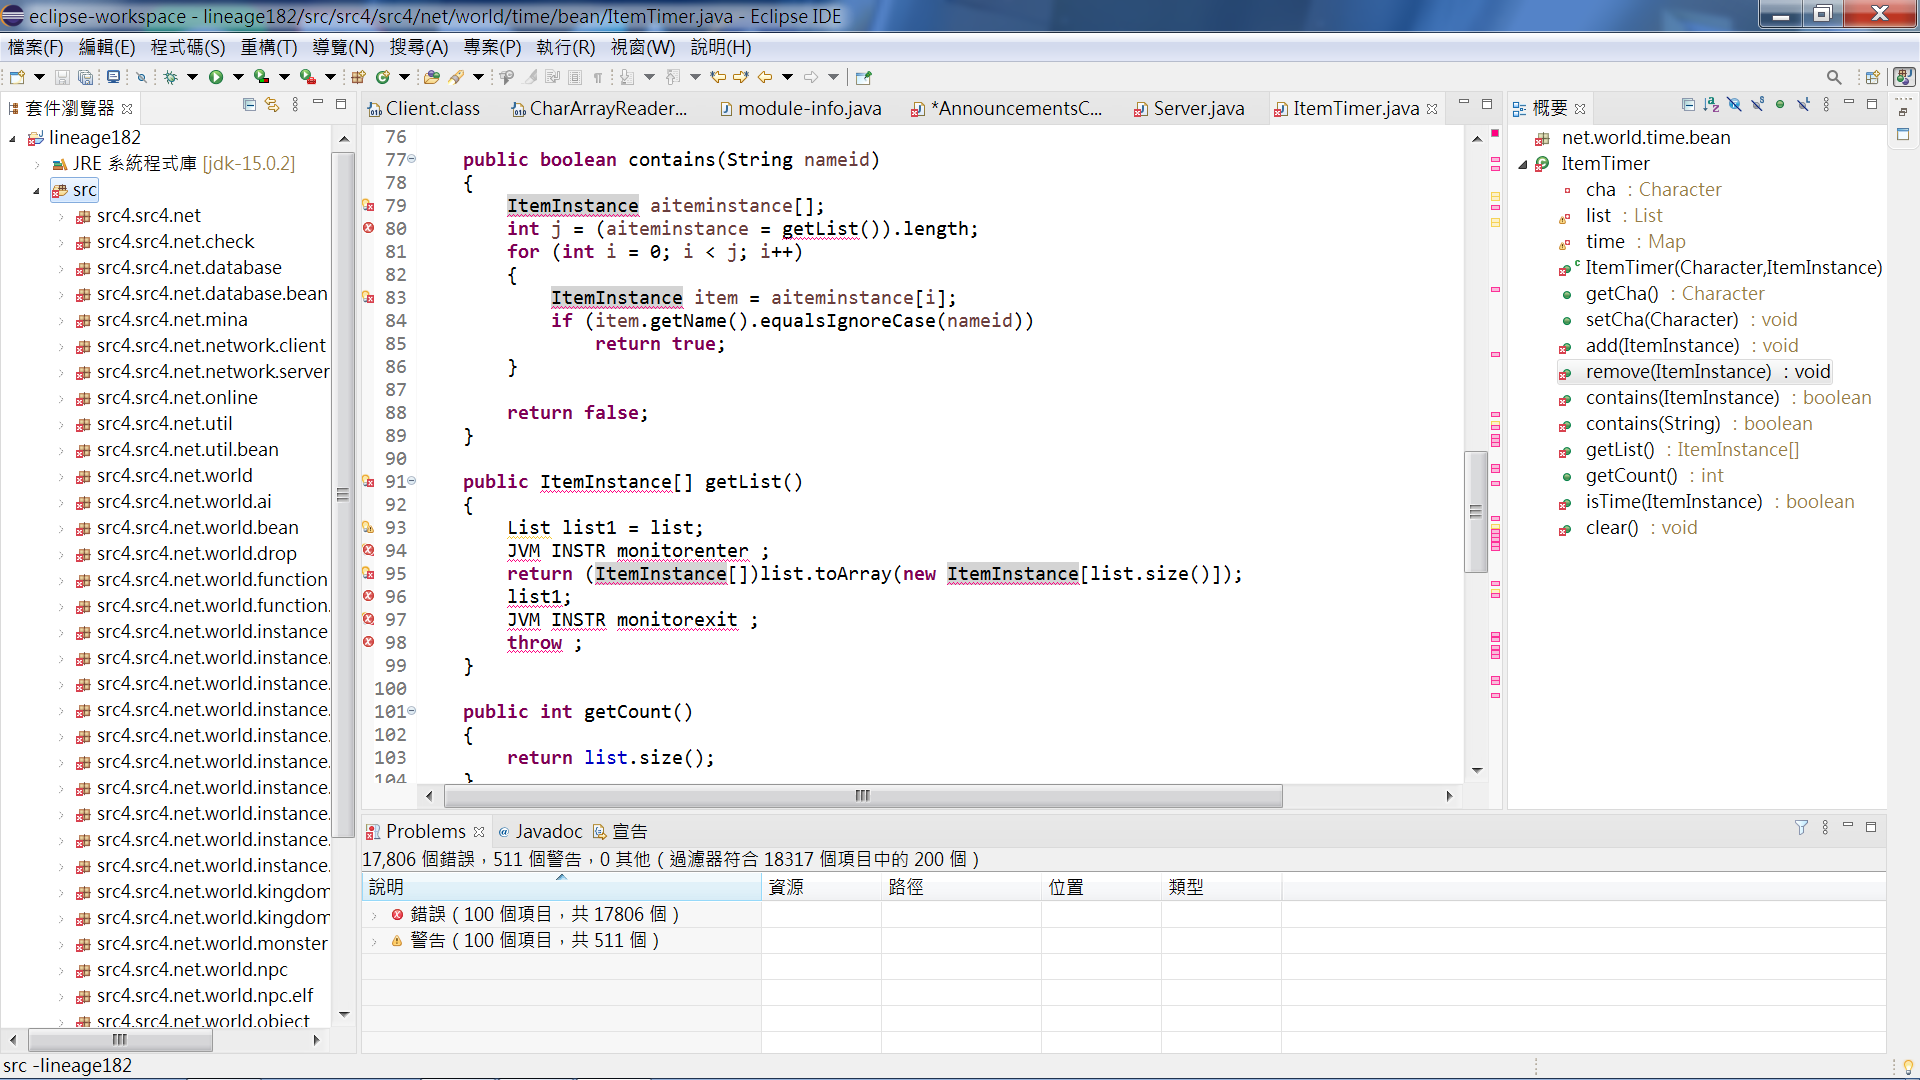
Task: Start the Debug (bug) toolbar icon
Action: coord(171,77)
